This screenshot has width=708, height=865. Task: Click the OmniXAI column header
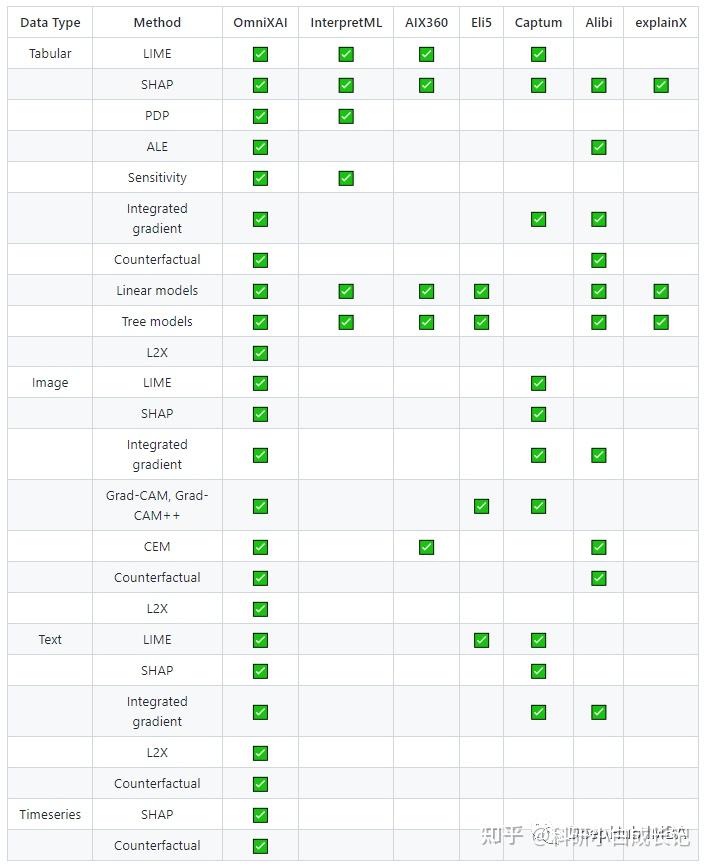(x=260, y=22)
